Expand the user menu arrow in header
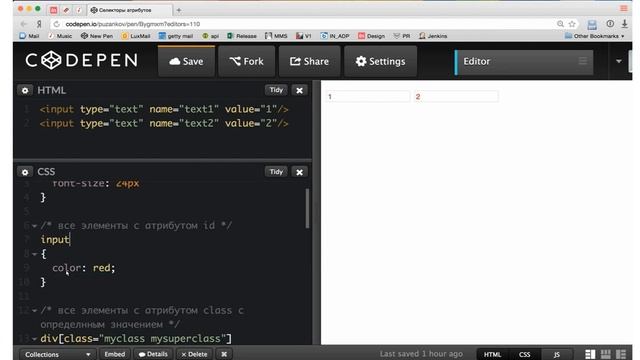Screen dimensions: 640x360 pyautogui.click(x=619, y=61)
